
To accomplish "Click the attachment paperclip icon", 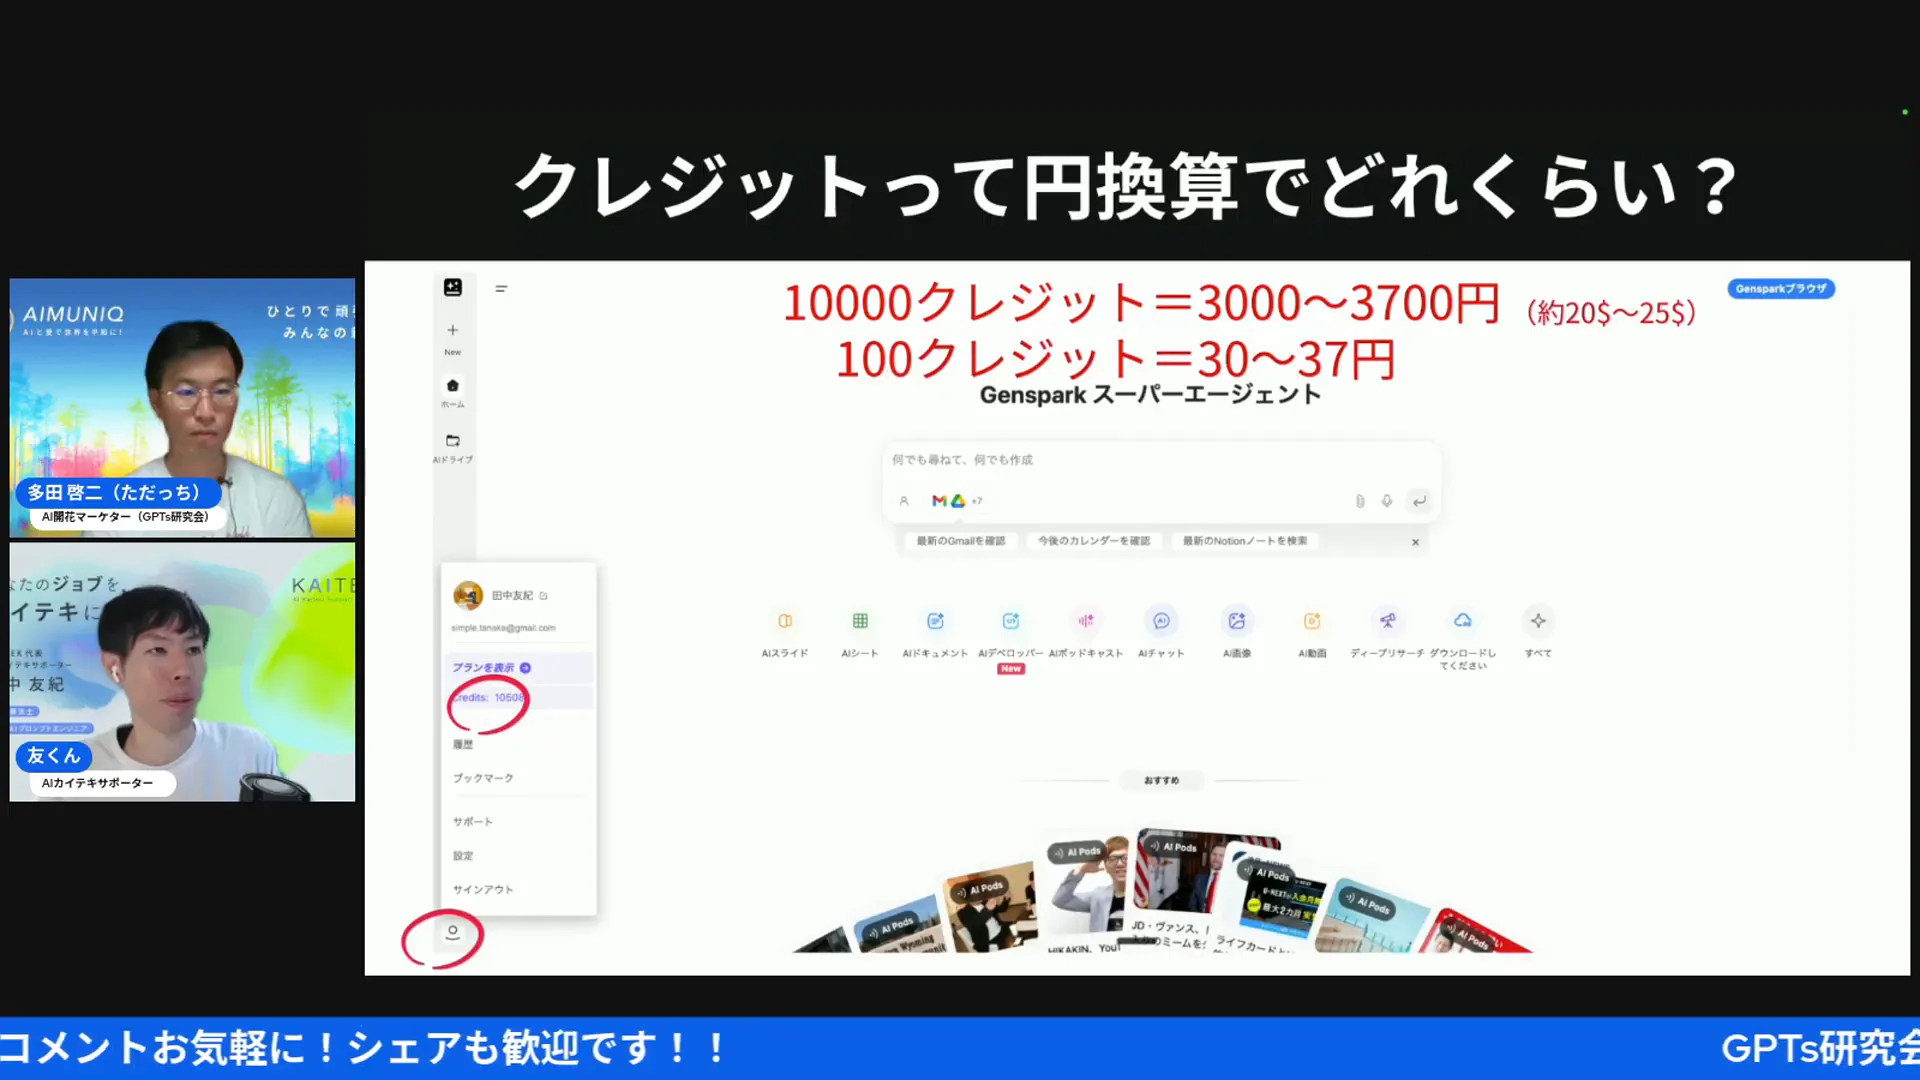I will click(1360, 501).
